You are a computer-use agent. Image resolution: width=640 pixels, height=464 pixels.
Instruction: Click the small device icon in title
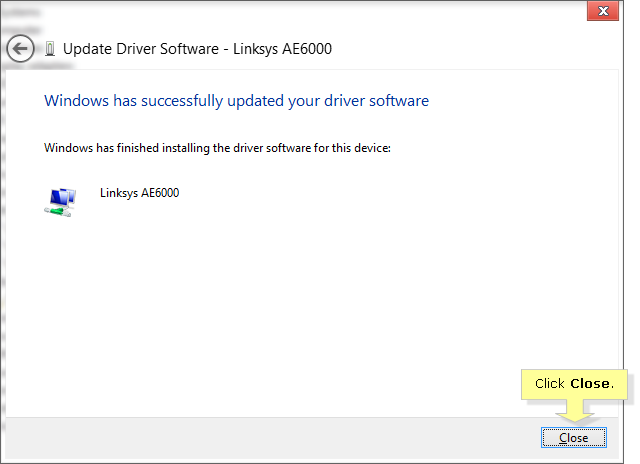click(50, 49)
